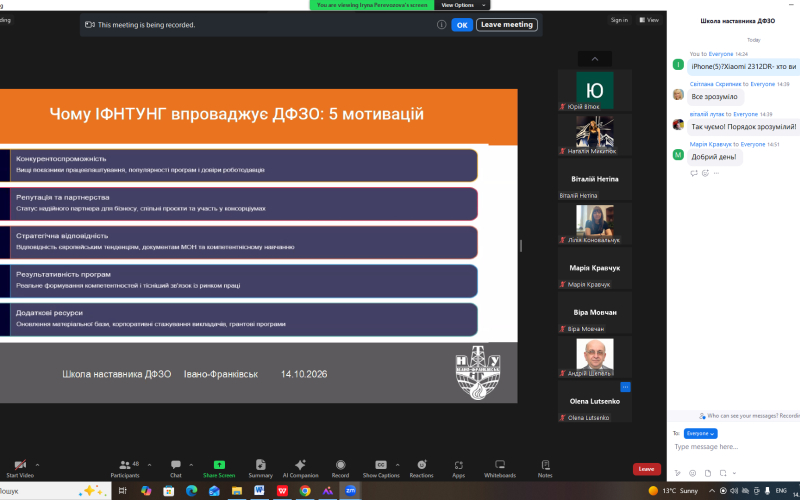Open the 13°C Sunny weather widget
This screenshot has width=800, height=500.
[x=672, y=491]
